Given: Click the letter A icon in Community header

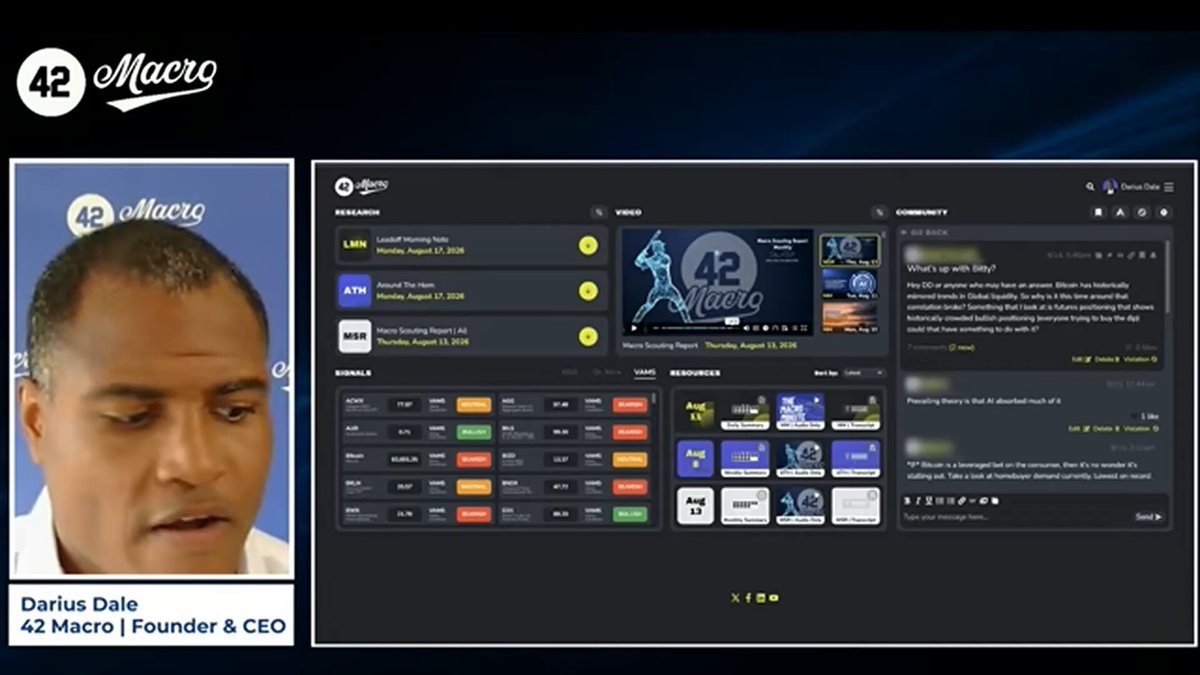Looking at the screenshot, I should click(1120, 212).
